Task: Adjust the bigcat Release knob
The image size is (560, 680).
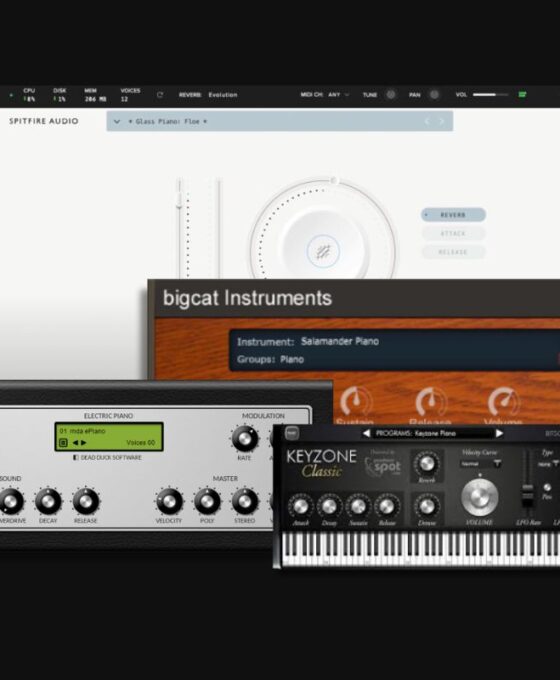Action: tap(431, 402)
